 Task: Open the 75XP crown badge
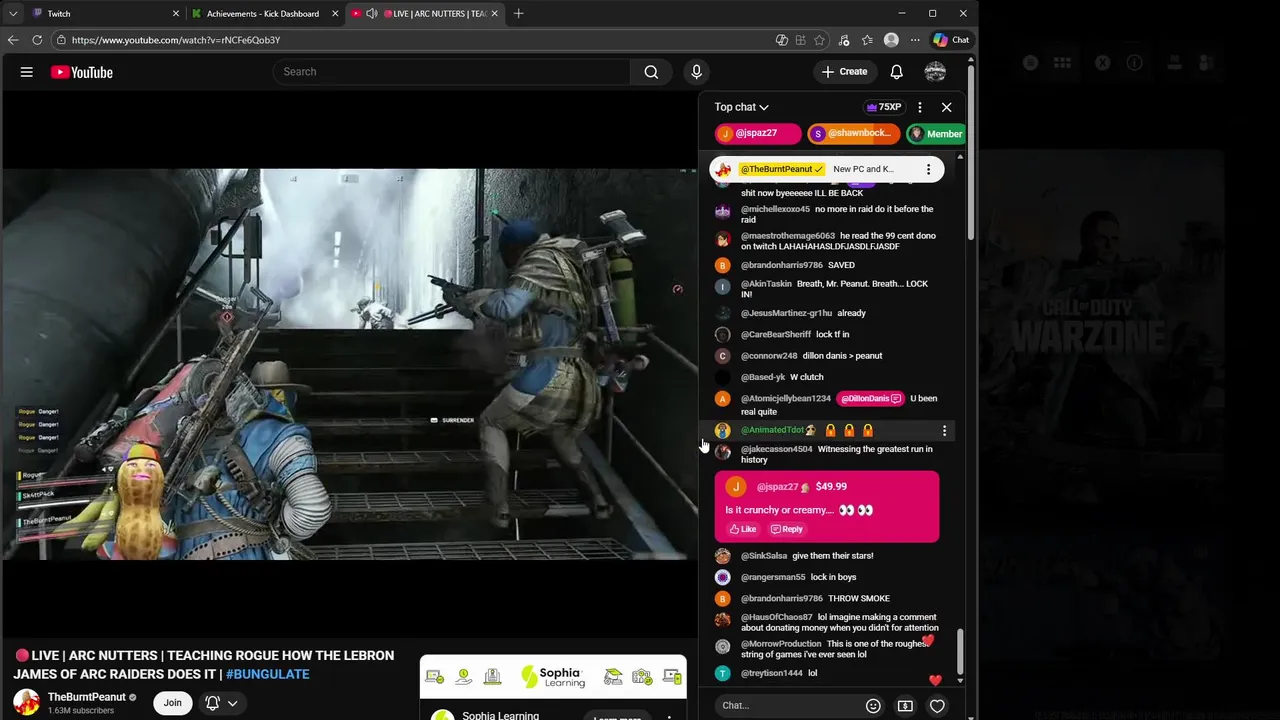point(884,107)
